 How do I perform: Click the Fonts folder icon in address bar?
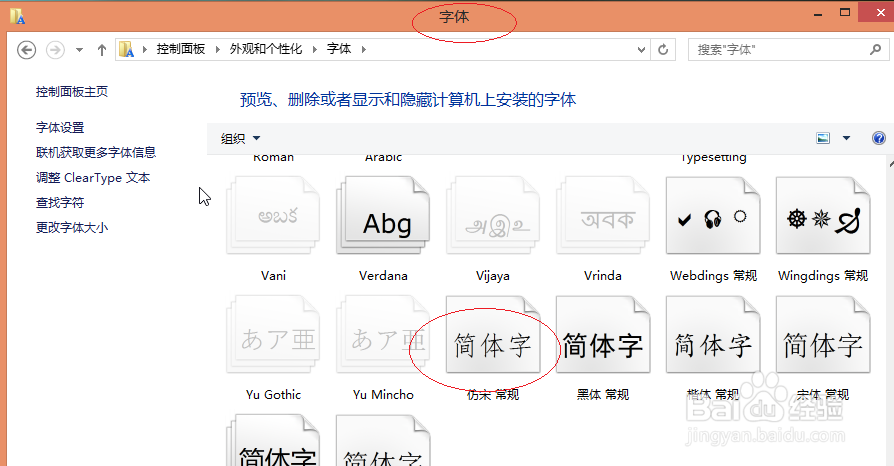tap(127, 50)
